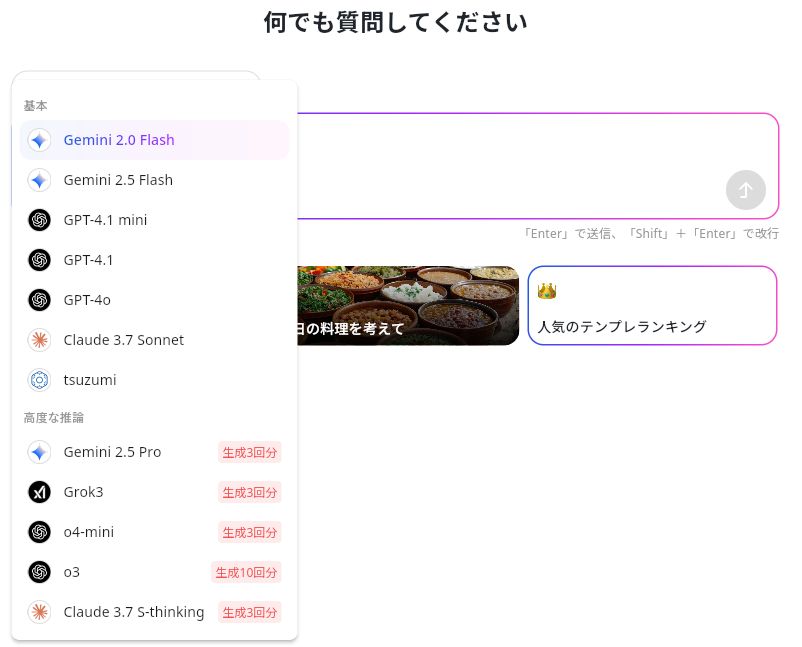Select the Grok3 reasoning model

pyautogui.click(x=154, y=492)
